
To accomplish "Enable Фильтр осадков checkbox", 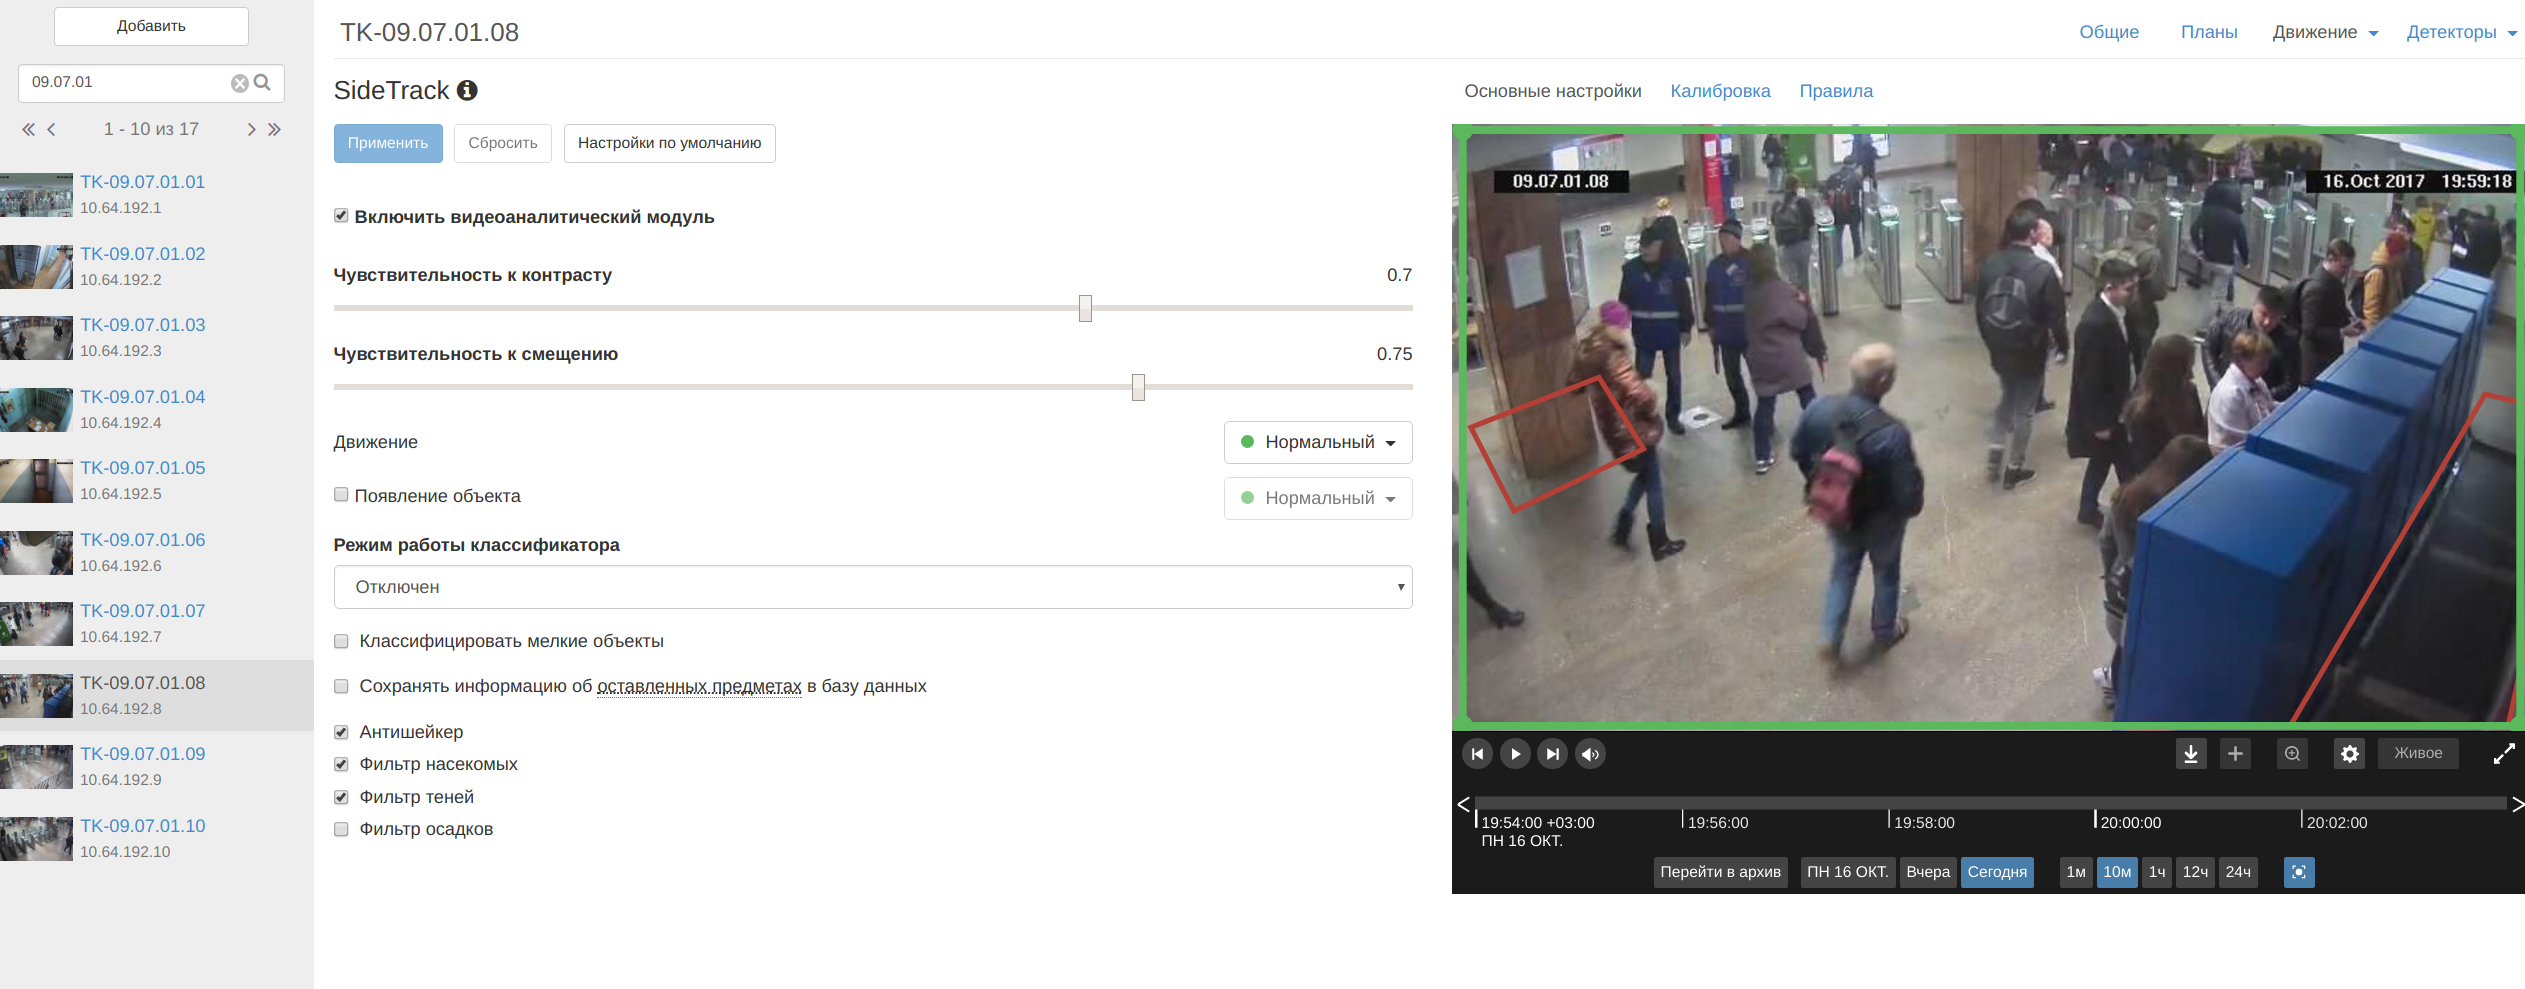I will click(x=341, y=829).
